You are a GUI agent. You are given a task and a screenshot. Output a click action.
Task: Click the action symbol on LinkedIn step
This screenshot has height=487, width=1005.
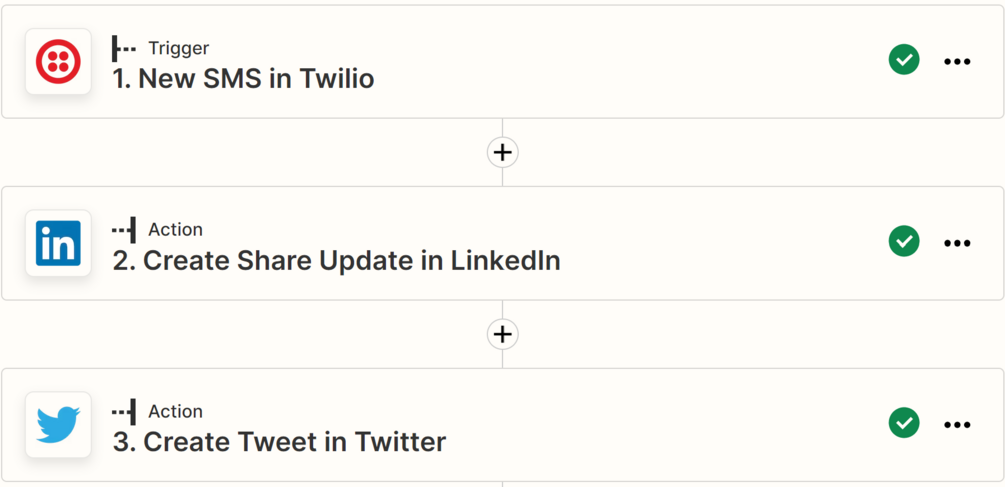124,230
